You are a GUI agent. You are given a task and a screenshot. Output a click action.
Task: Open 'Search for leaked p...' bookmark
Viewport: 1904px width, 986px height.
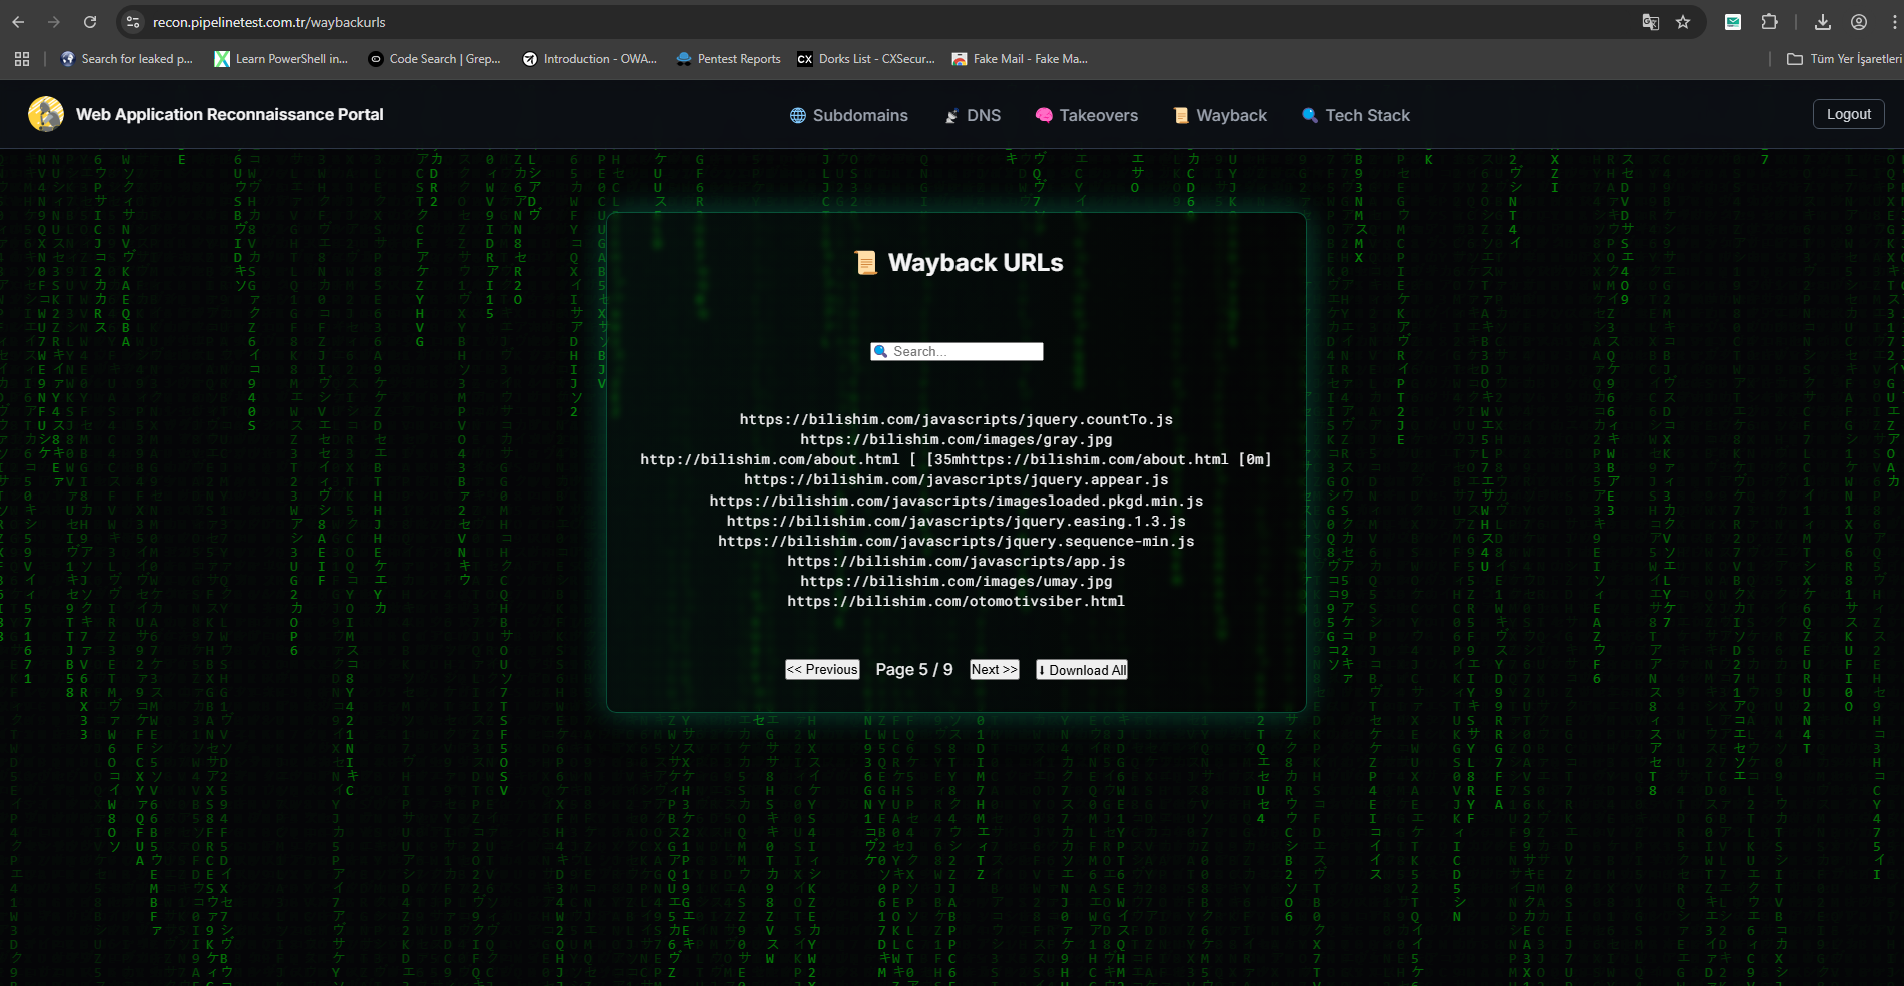127,59
